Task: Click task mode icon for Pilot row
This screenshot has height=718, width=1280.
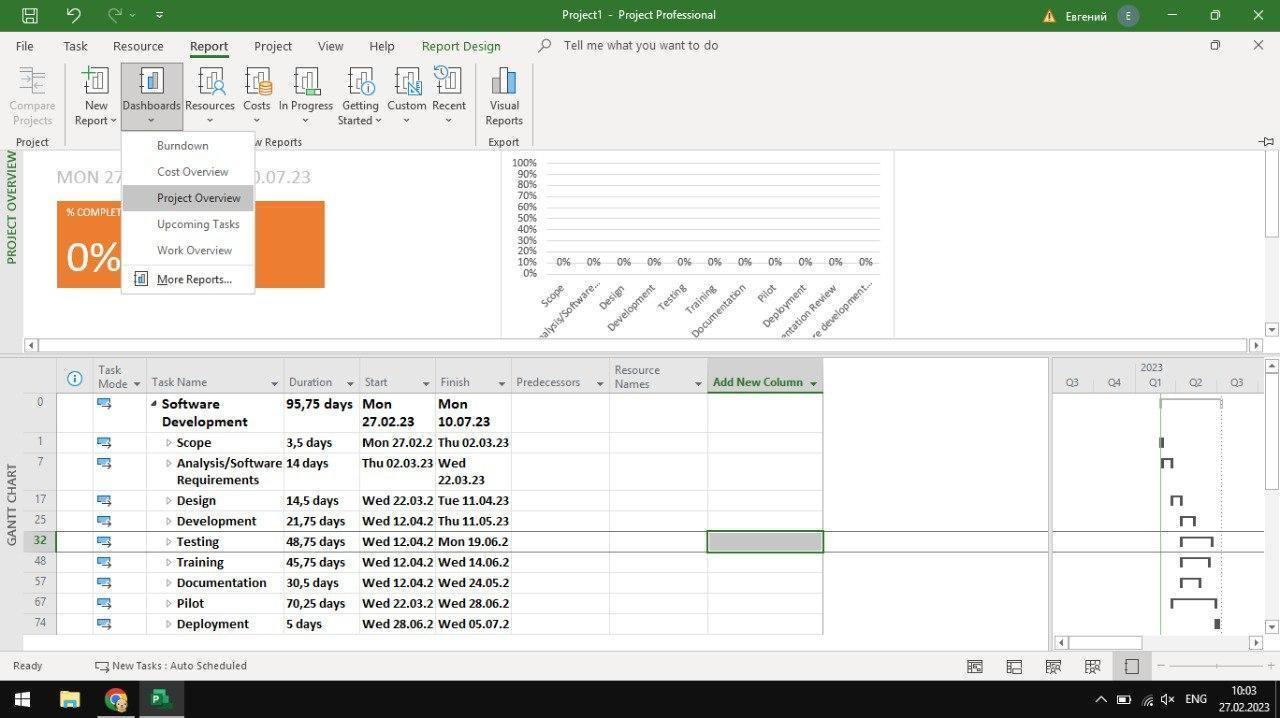Action: (x=104, y=604)
